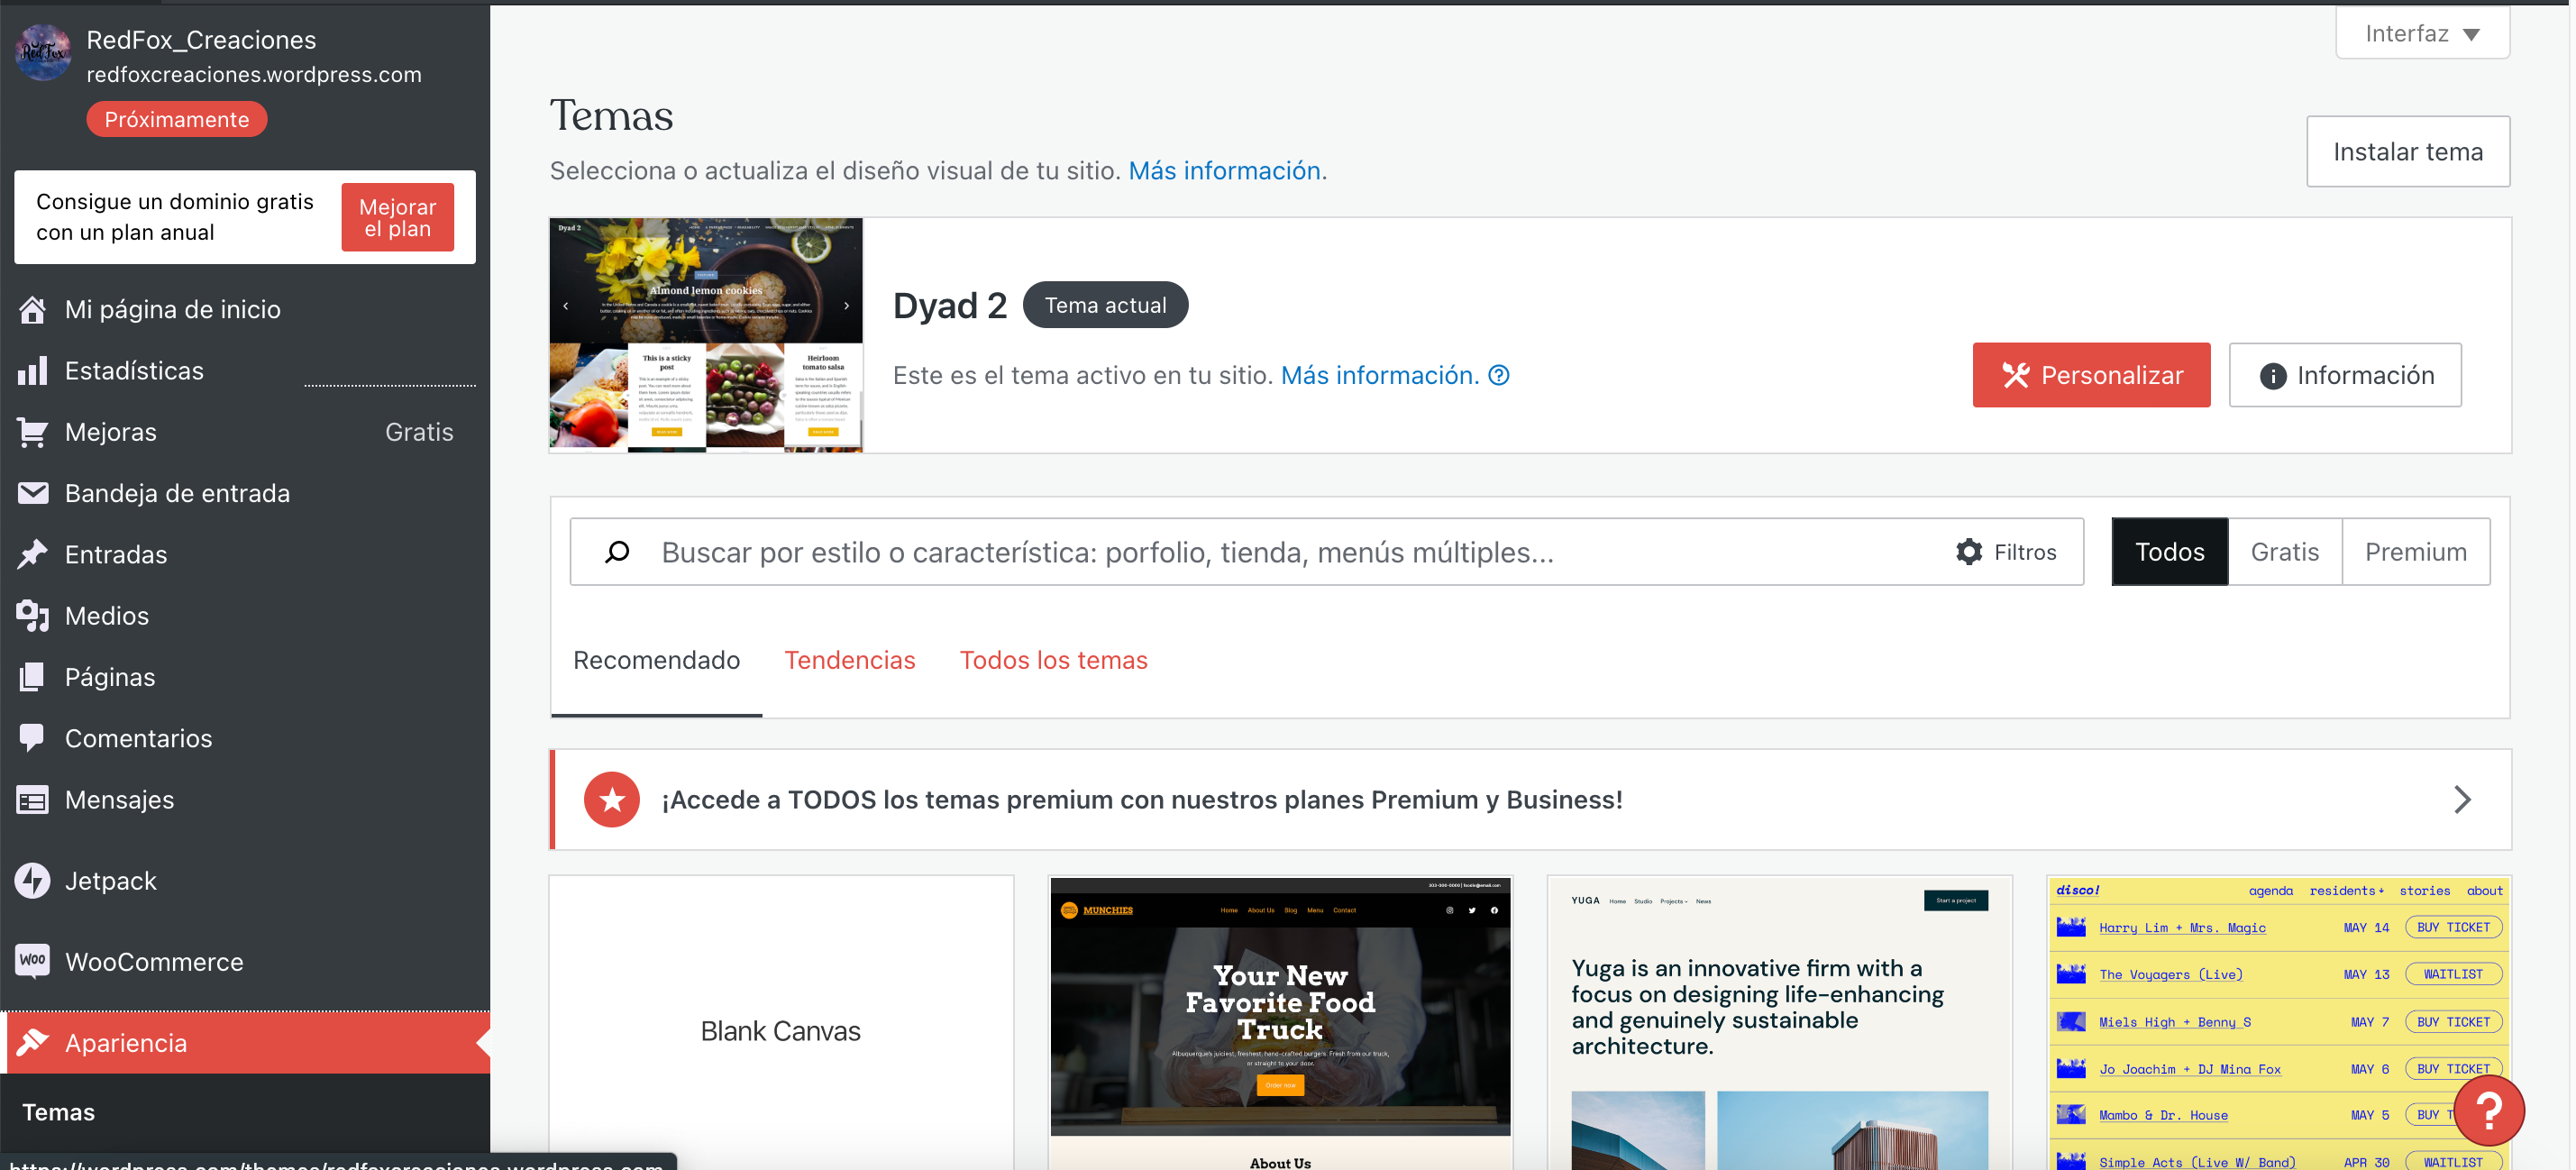This screenshot has width=2576, height=1170.
Task: Open the Estadísticas menu item
Action: pos(245,371)
